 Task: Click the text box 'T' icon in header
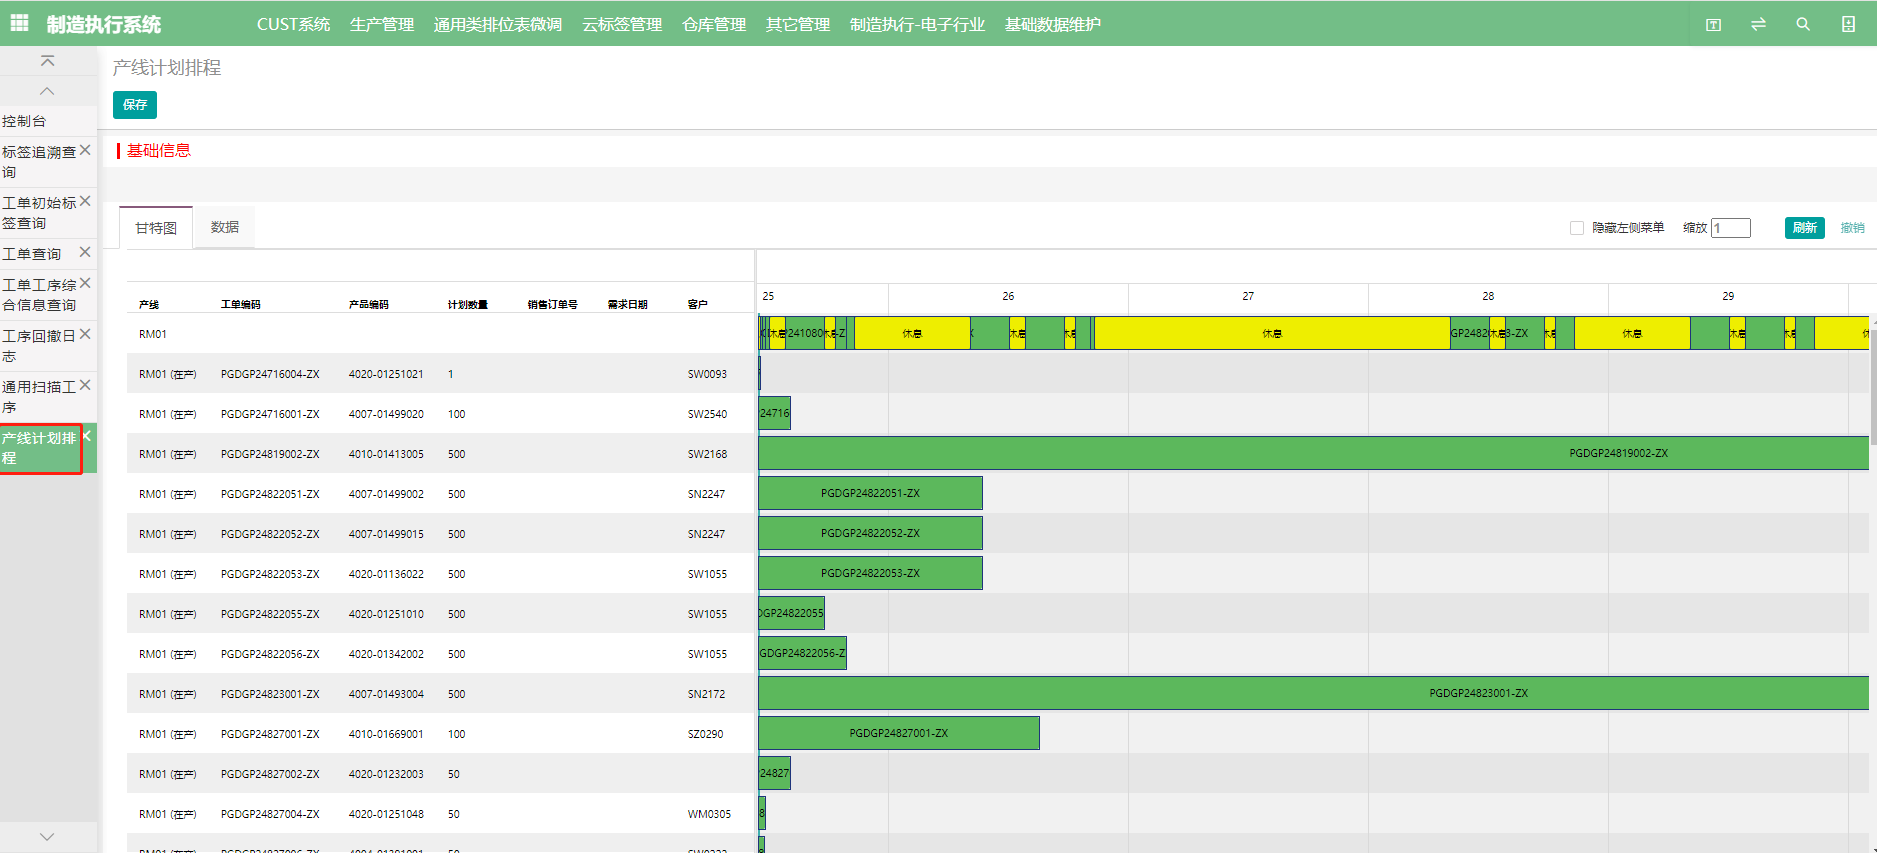(1713, 24)
